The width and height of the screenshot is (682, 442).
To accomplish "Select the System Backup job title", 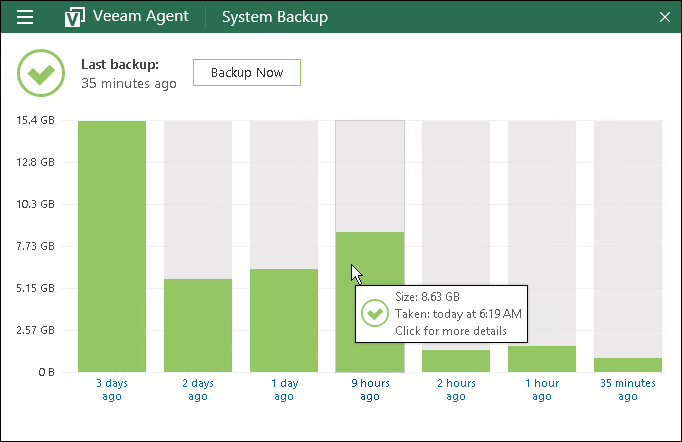I will (274, 17).
